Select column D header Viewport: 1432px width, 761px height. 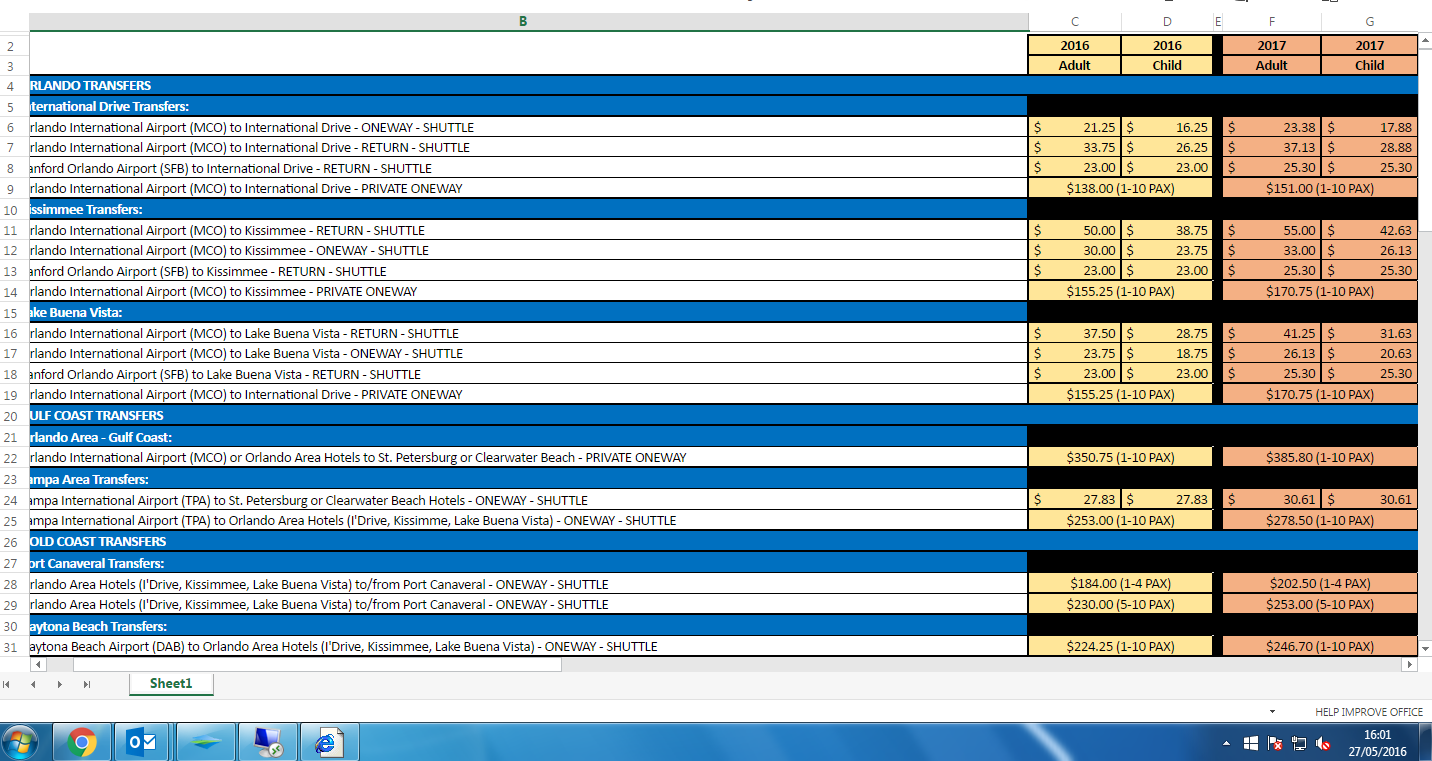coord(1167,21)
